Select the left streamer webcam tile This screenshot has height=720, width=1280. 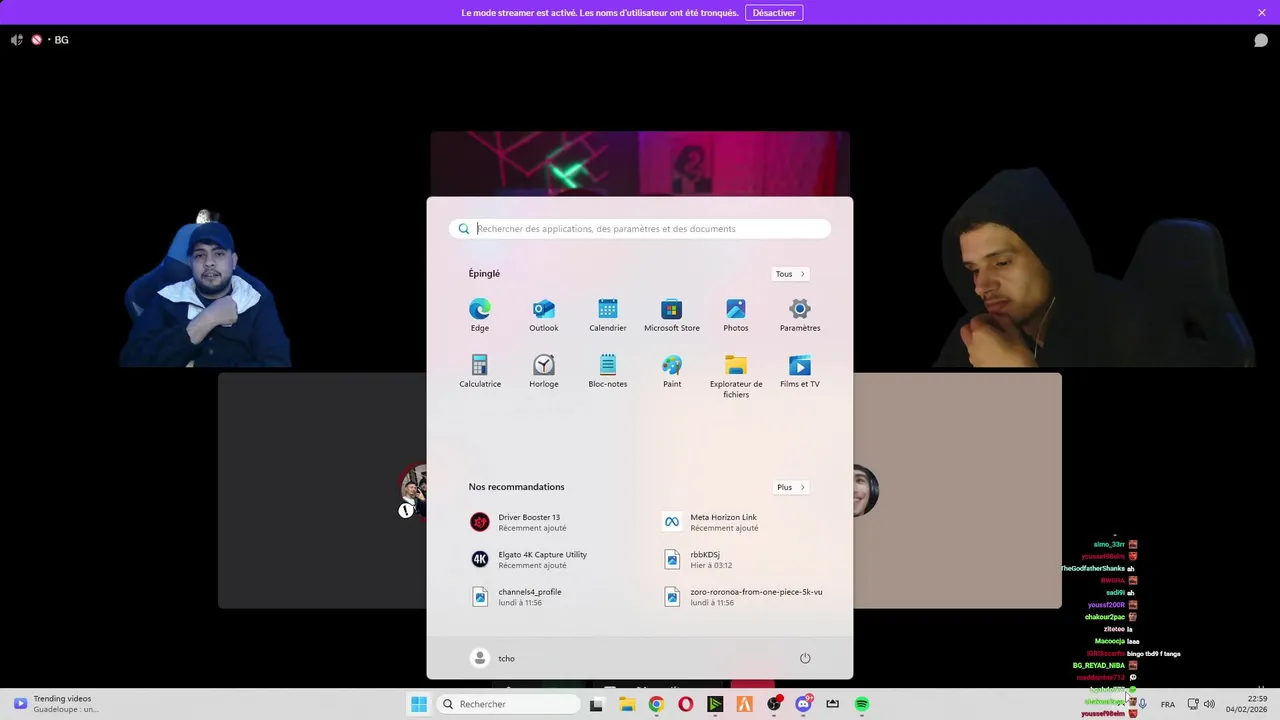tap(206, 290)
